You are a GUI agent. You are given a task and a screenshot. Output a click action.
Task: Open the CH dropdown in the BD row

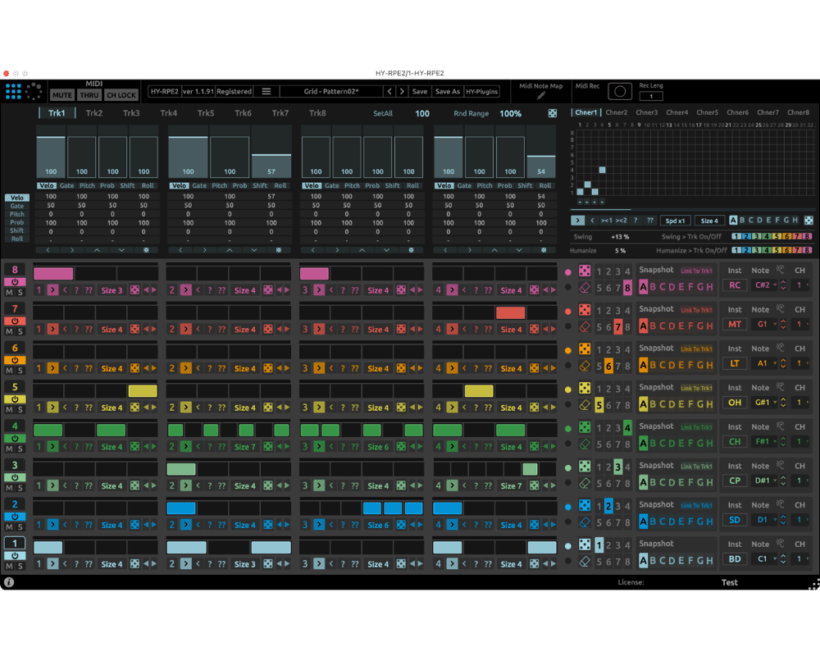click(800, 559)
